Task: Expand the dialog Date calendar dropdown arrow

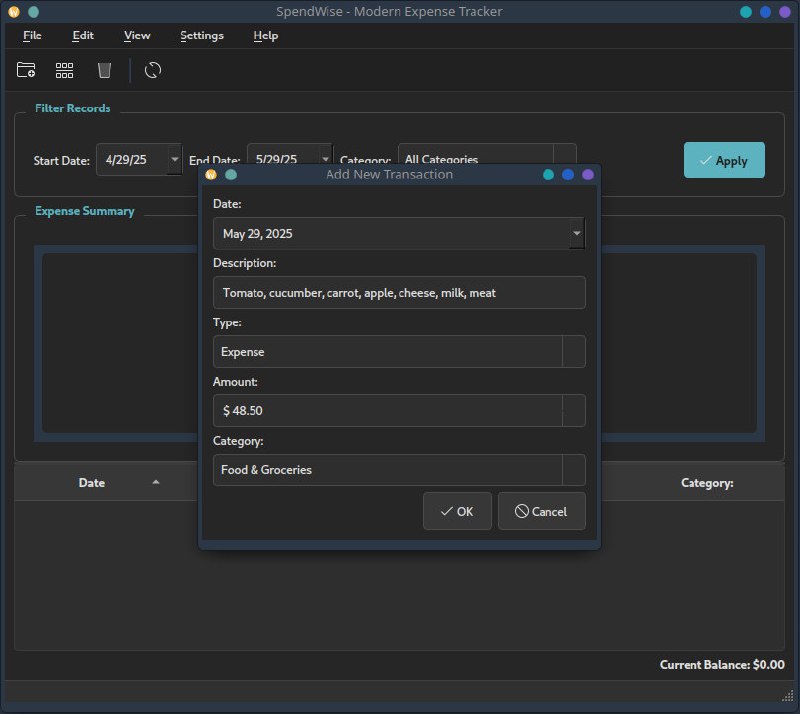Action: tap(577, 233)
